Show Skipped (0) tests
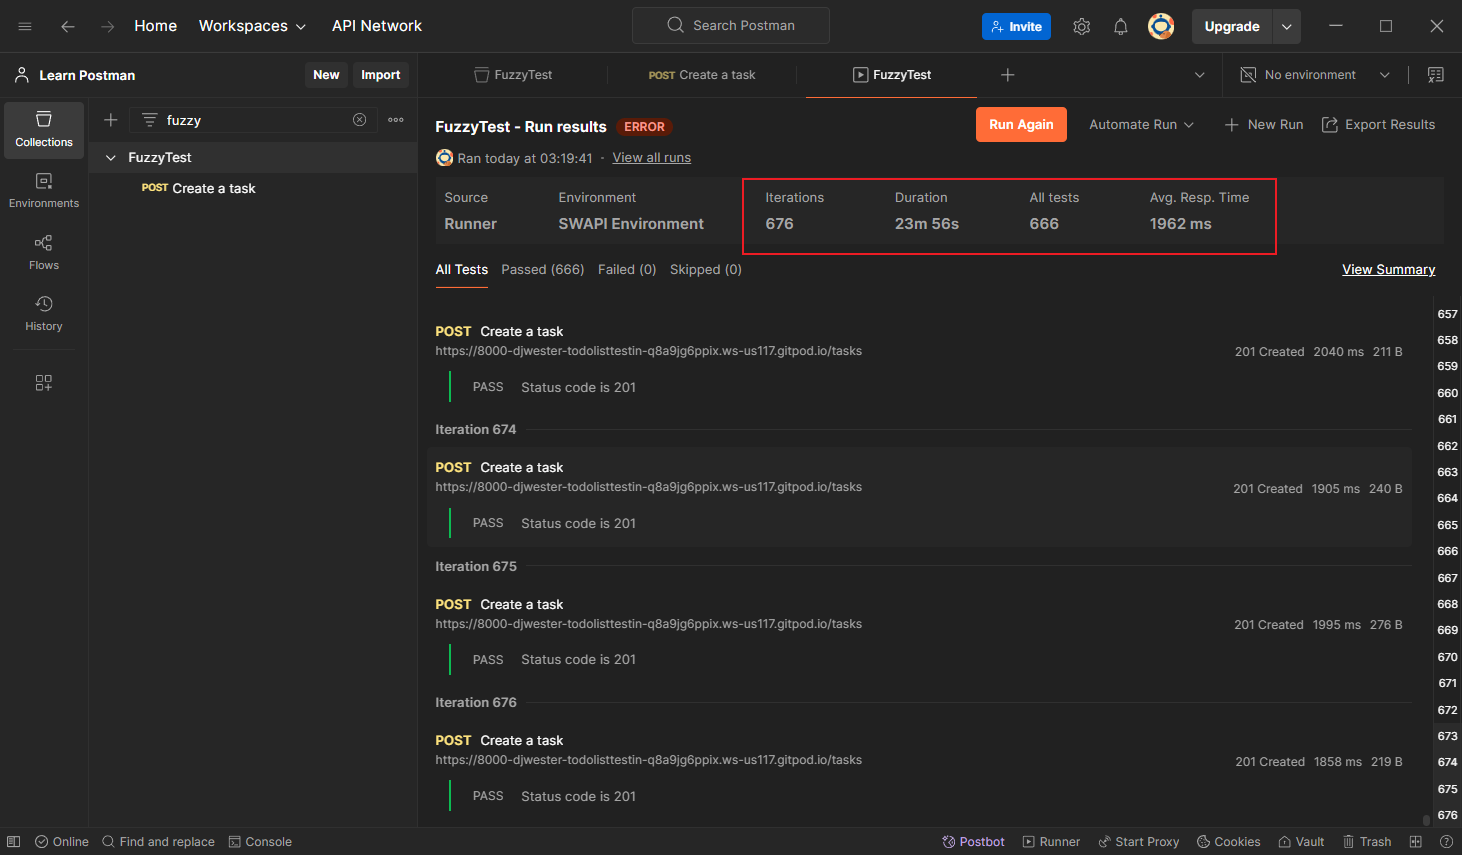 click(x=706, y=270)
